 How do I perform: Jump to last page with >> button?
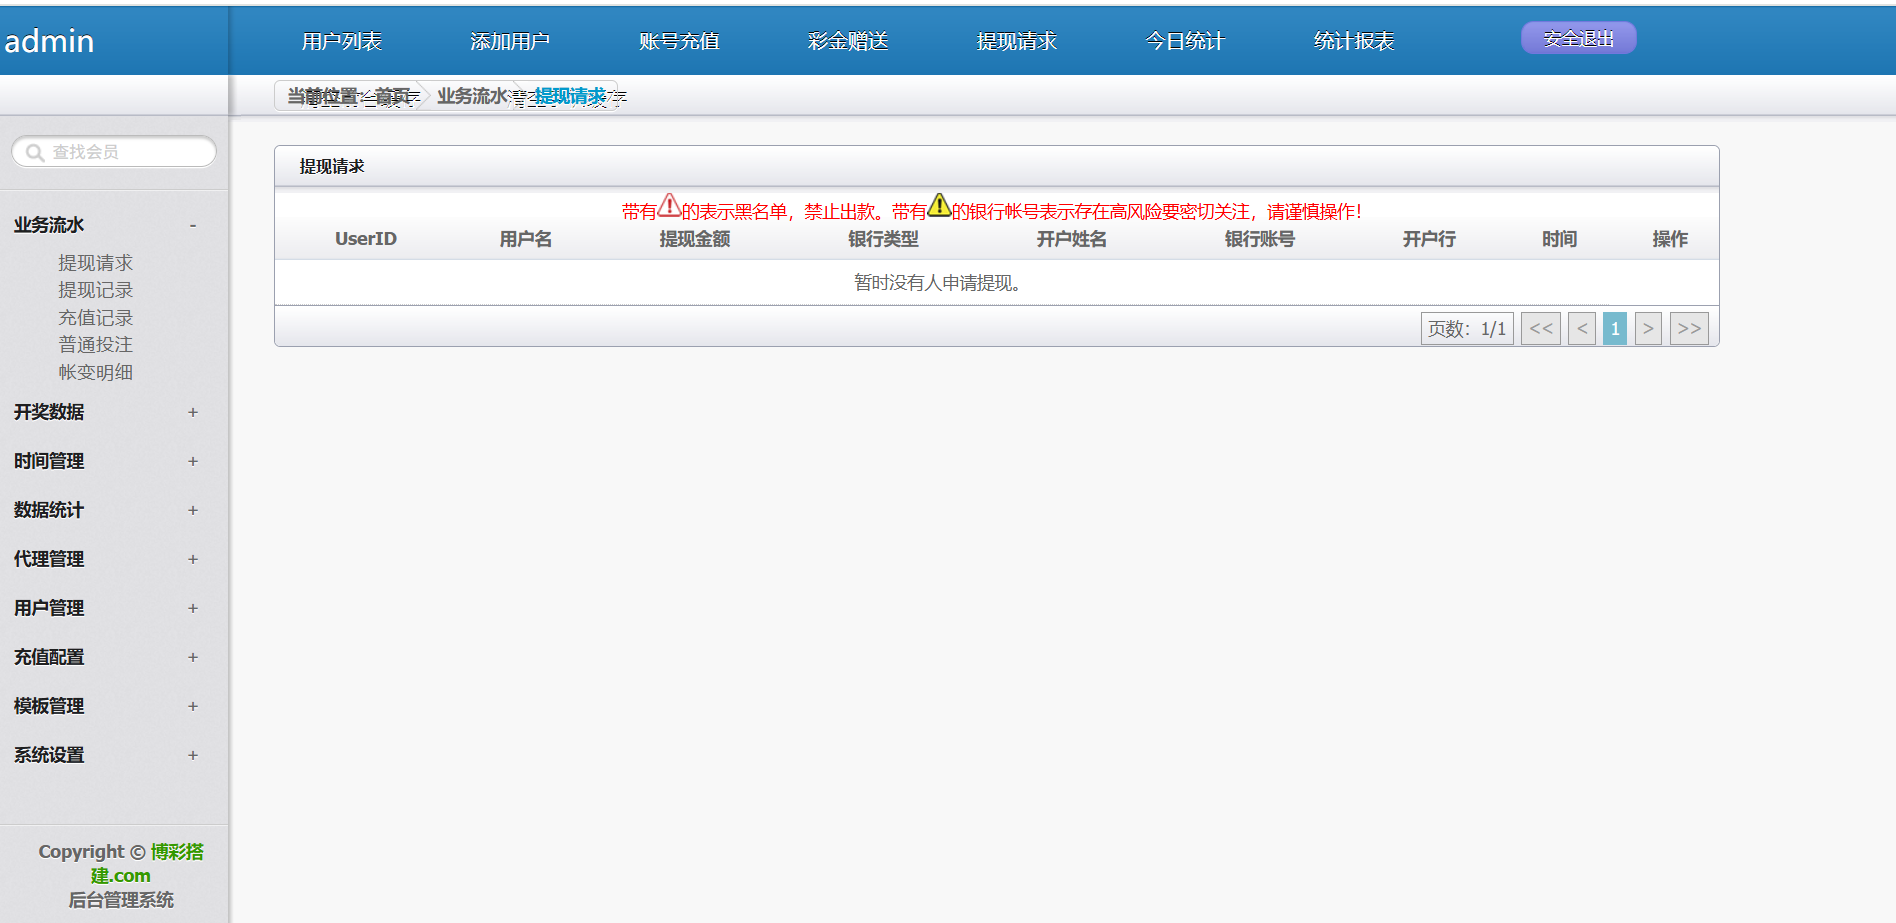click(x=1689, y=329)
